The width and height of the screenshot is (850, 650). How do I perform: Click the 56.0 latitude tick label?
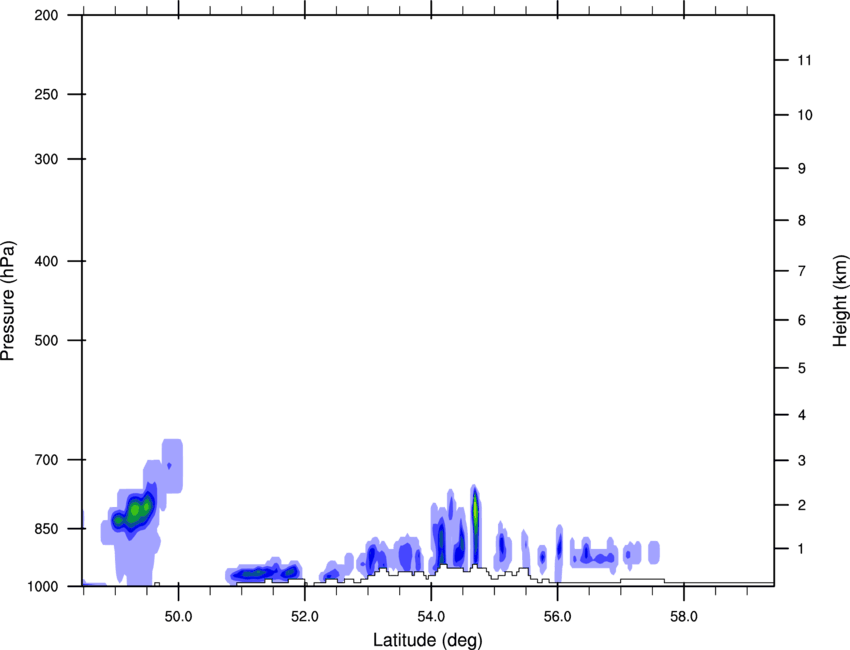[x=558, y=617]
